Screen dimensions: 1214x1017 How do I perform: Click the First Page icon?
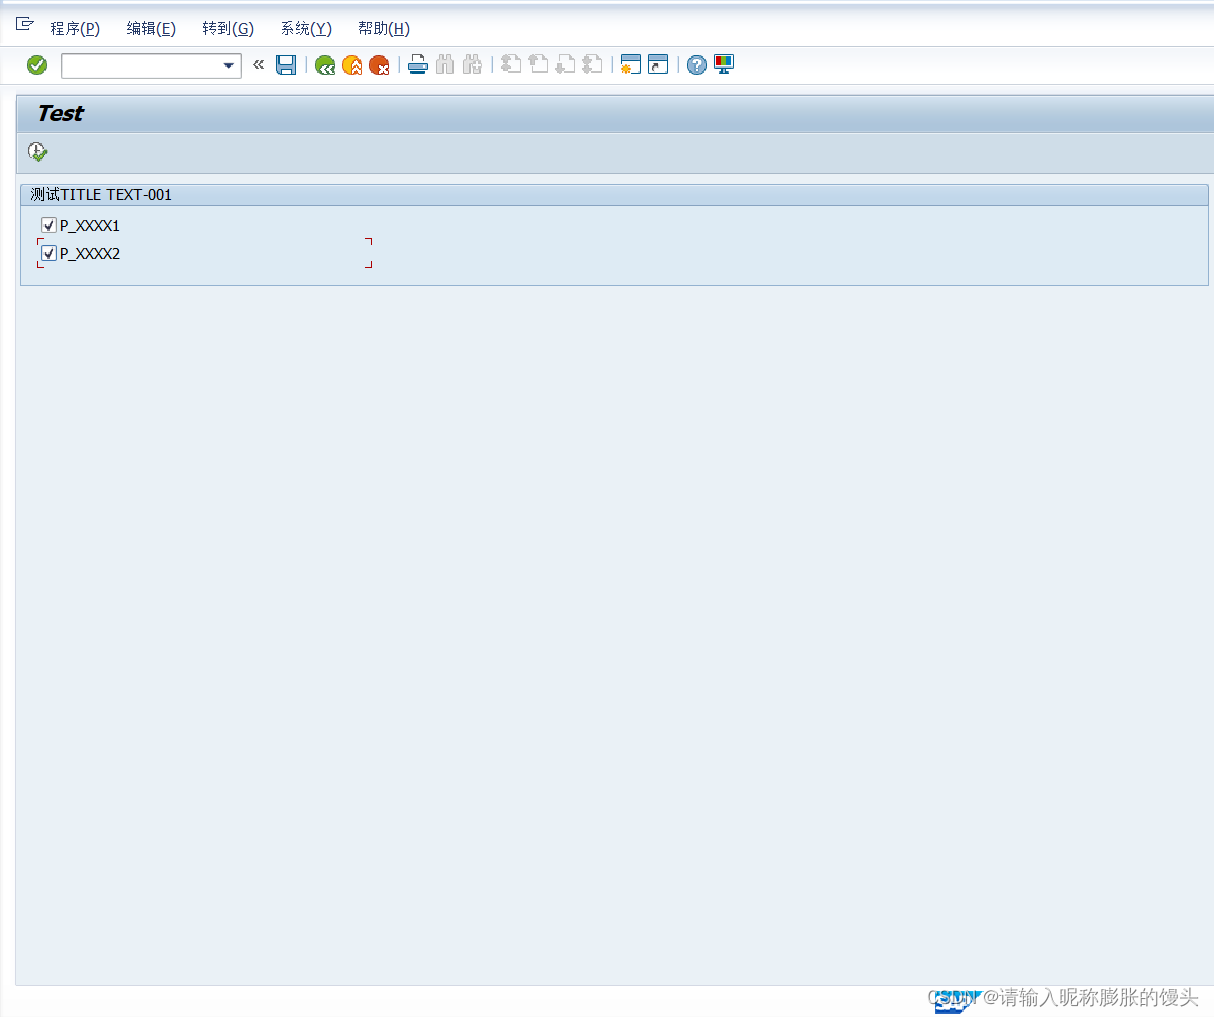tap(511, 65)
